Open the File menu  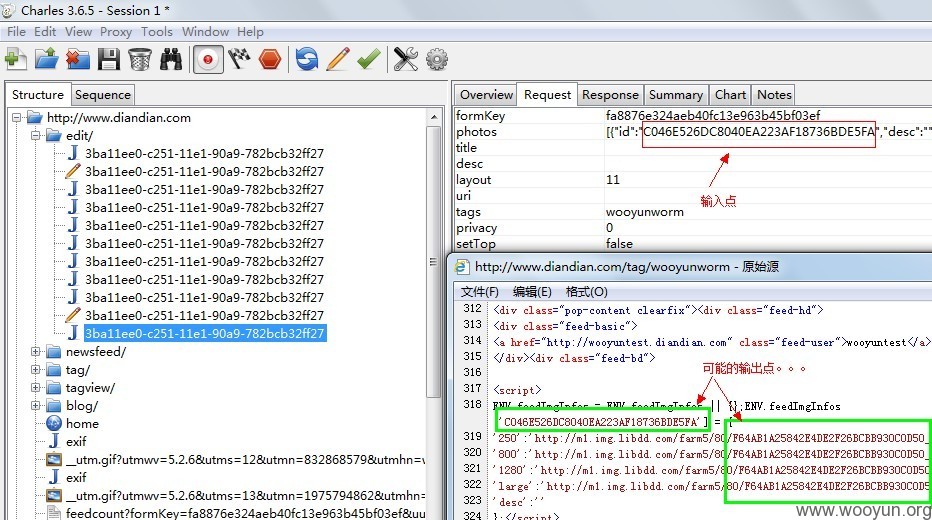pyautogui.click(x=16, y=31)
